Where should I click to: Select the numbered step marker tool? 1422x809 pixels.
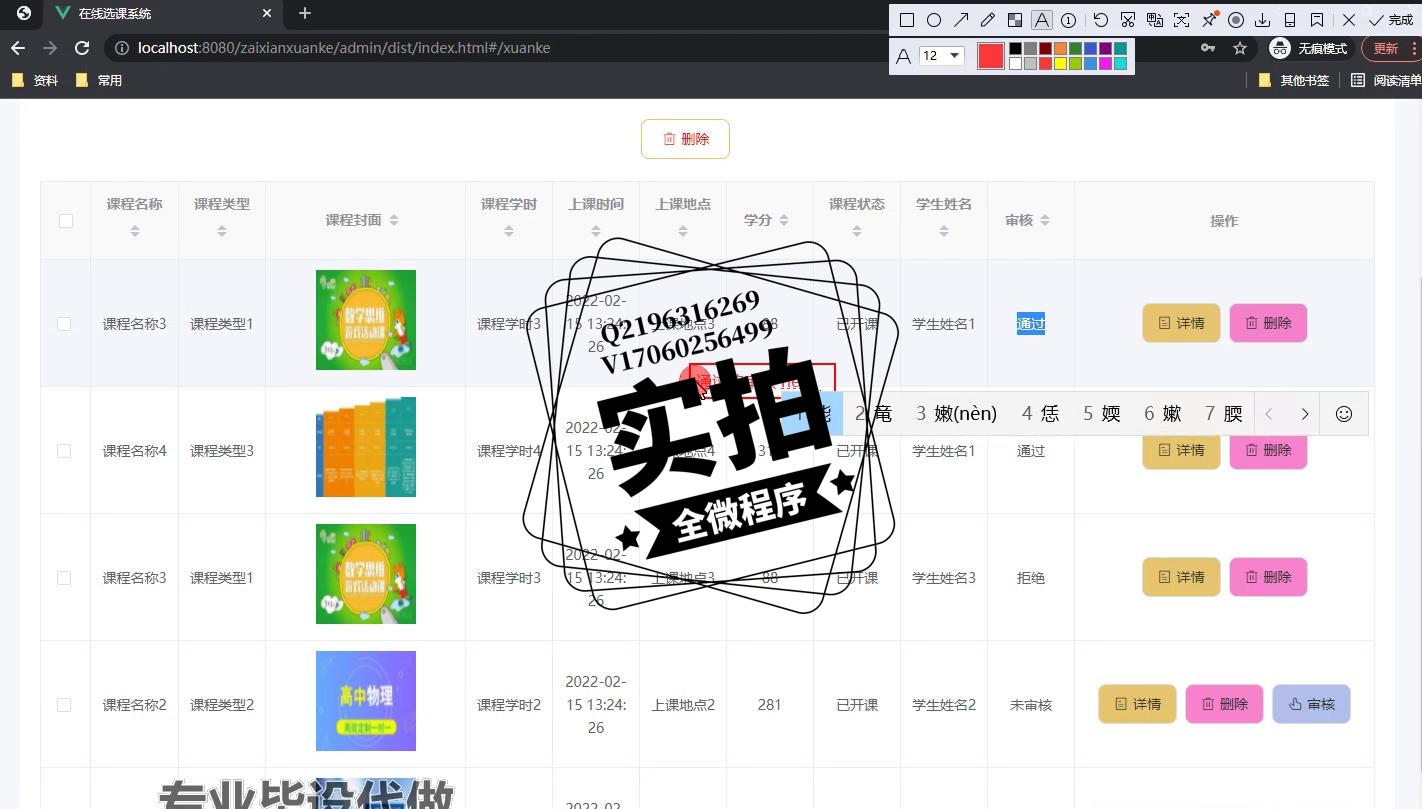[x=1069, y=20]
